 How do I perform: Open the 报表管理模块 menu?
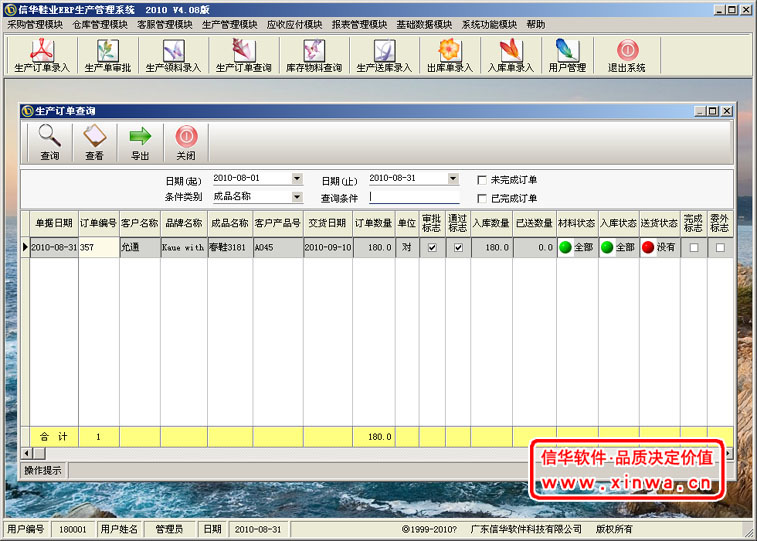[359, 25]
